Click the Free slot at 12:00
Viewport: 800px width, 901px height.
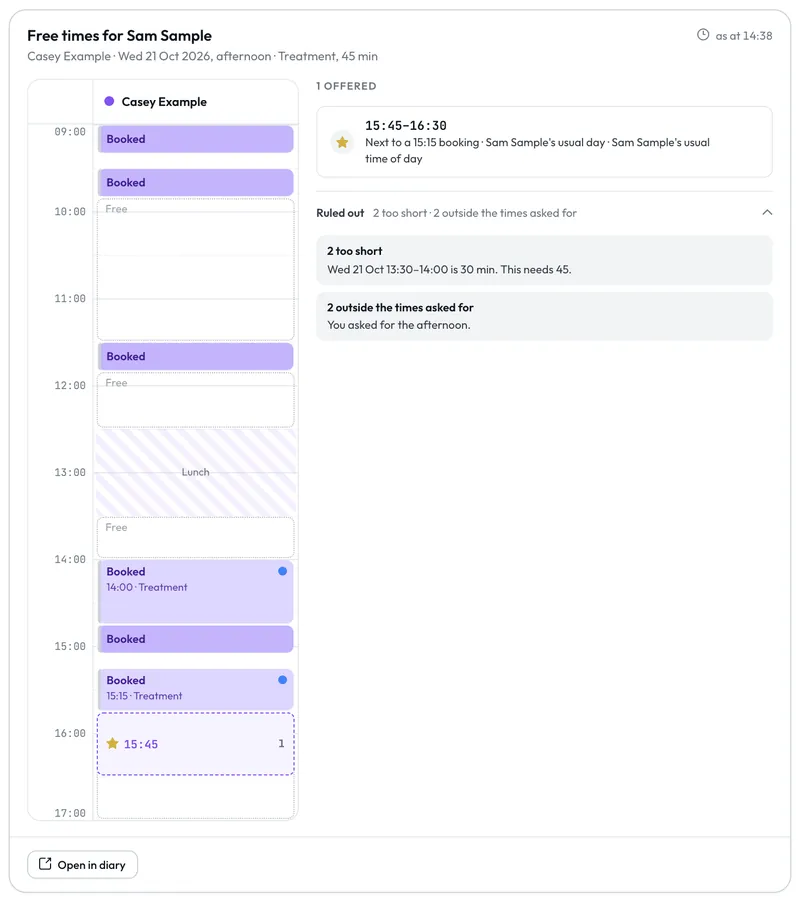point(195,400)
